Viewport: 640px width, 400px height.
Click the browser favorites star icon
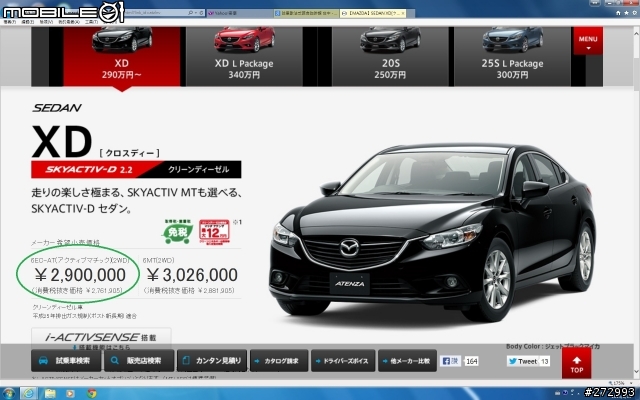626,13
